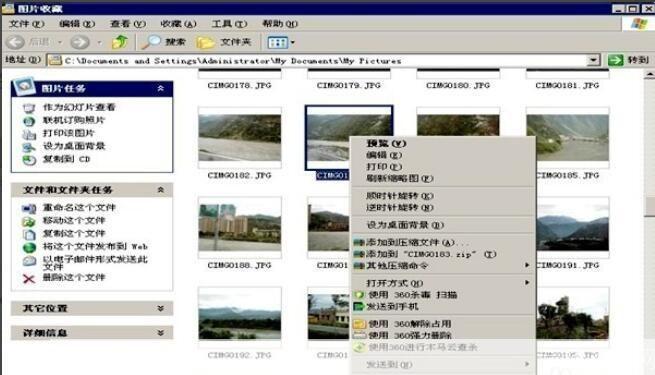The width and height of the screenshot is (655, 375).
Task: Expand 打开方式(H) submenu
Action: pos(443,283)
